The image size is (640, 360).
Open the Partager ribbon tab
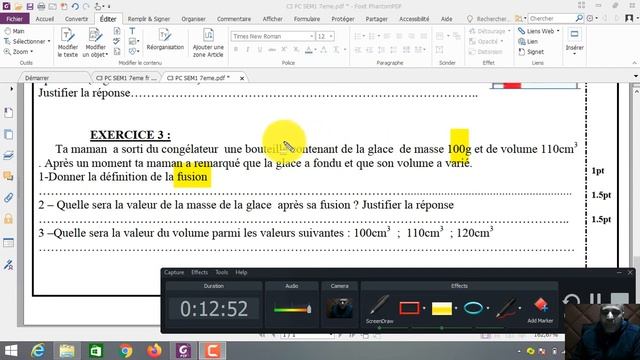point(376,19)
